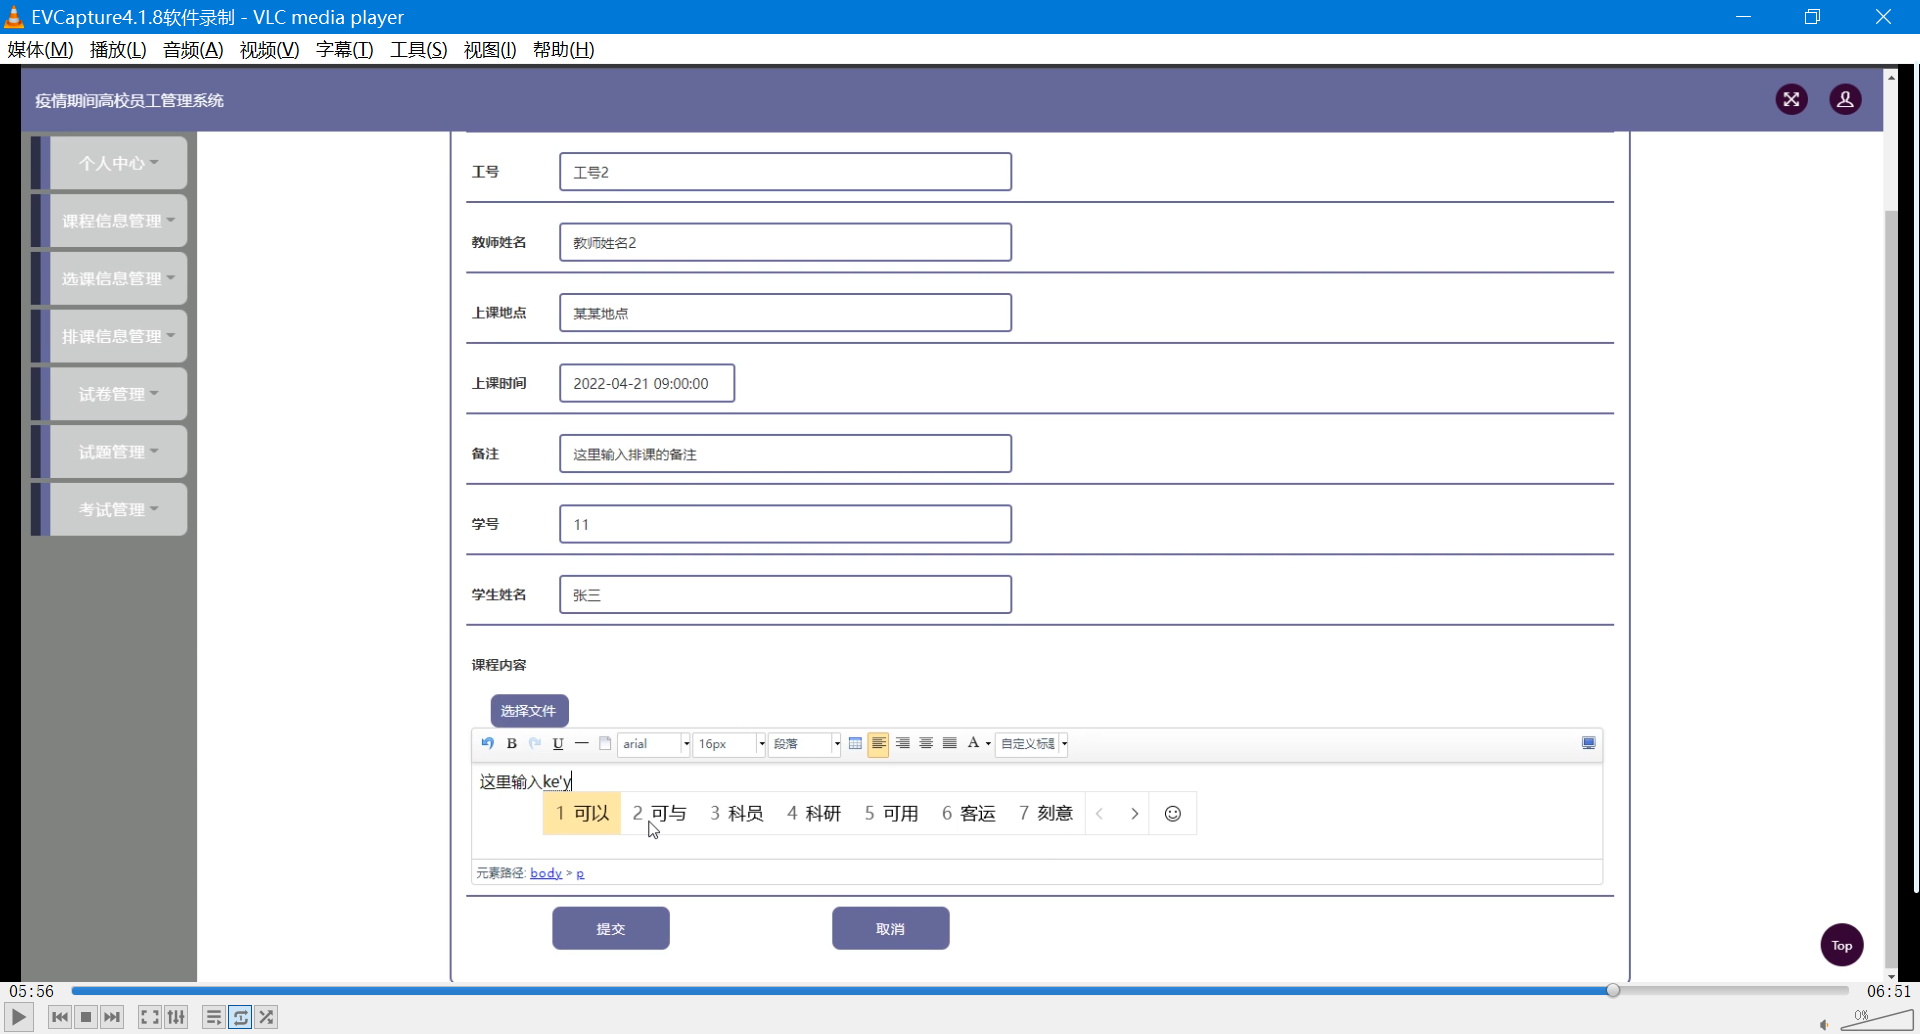This screenshot has width=1920, height=1034.
Task: Choose IME candidate 1 可以
Action: pos(582,813)
